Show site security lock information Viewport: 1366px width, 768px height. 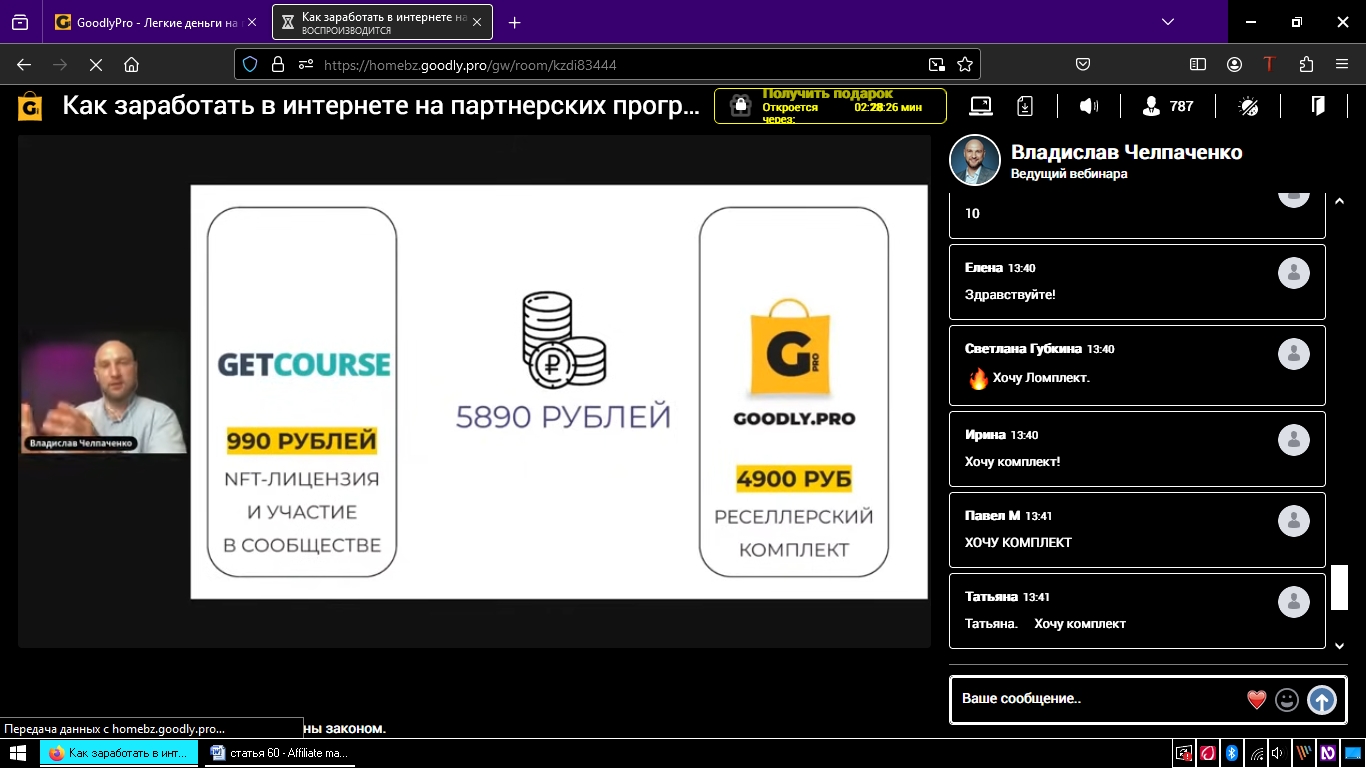(x=278, y=64)
